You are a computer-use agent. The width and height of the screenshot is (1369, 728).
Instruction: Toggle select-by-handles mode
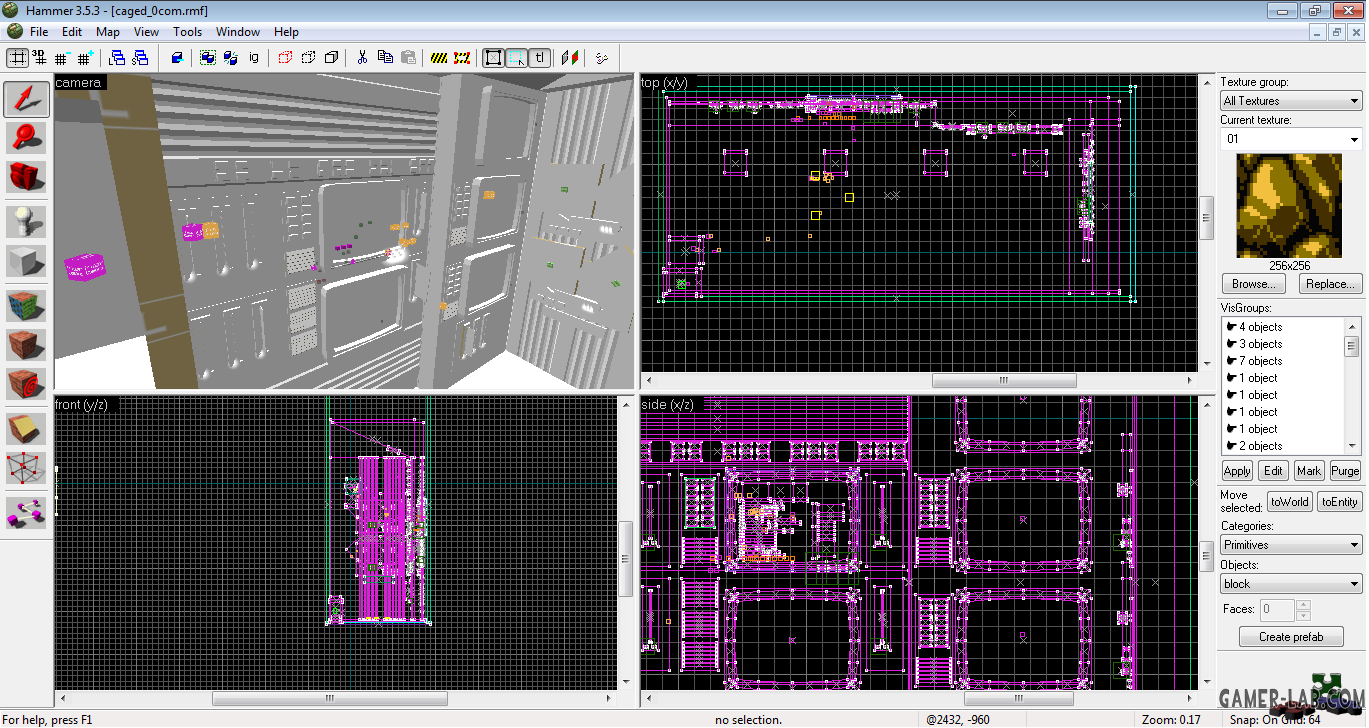(493, 58)
